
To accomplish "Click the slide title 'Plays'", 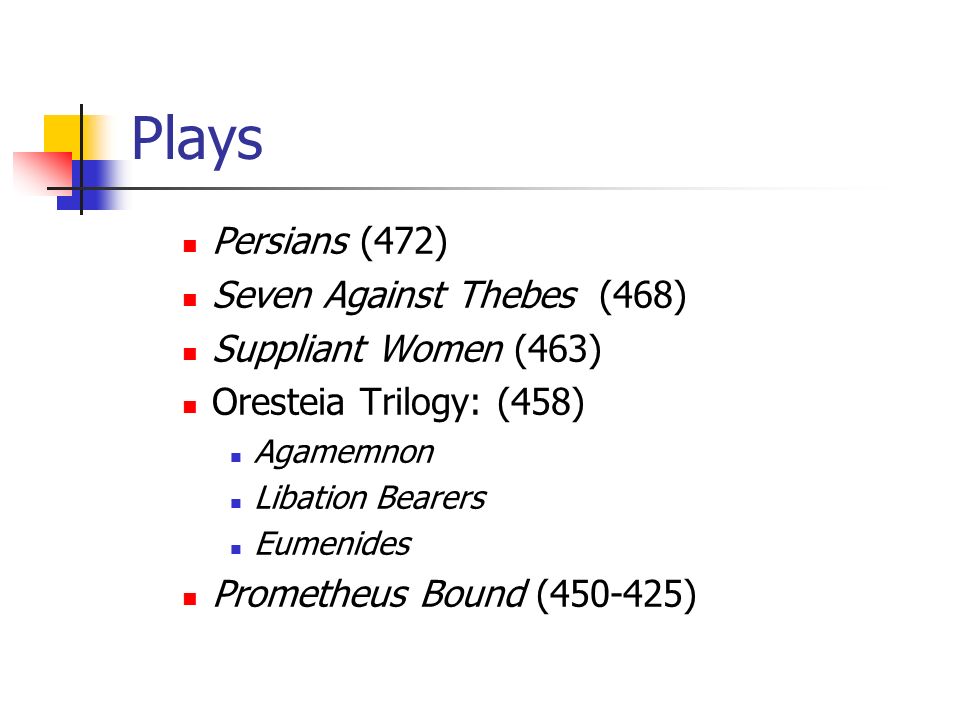I will click(197, 141).
